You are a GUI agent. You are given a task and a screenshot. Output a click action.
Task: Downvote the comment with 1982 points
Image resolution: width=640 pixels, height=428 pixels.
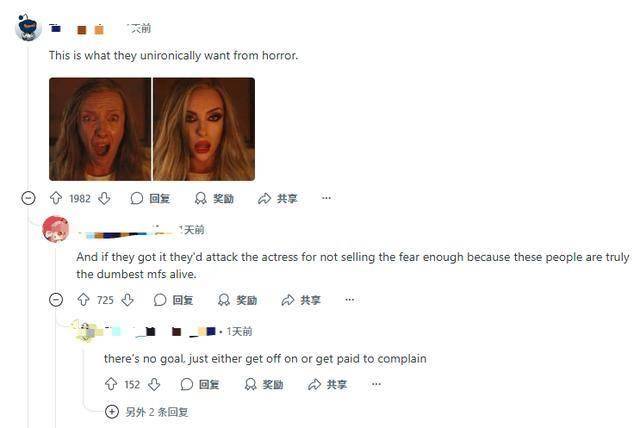pyautogui.click(x=104, y=198)
